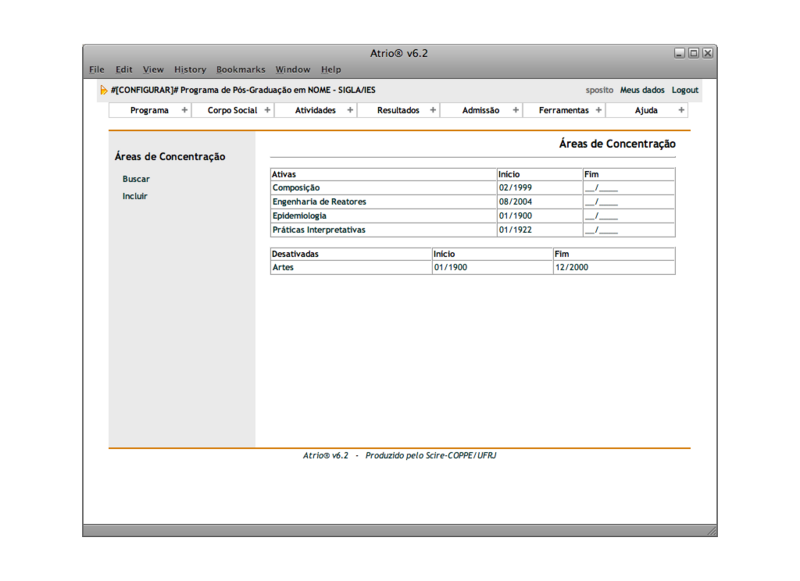The width and height of the screenshot is (800, 581).
Task: Expand the plus beside Corpo Social
Action: (x=268, y=110)
